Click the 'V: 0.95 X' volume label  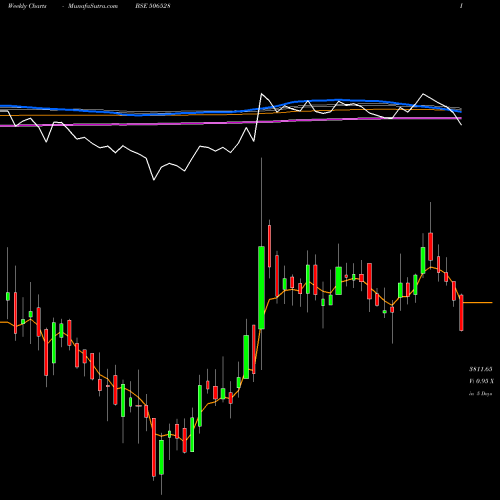click(481, 381)
